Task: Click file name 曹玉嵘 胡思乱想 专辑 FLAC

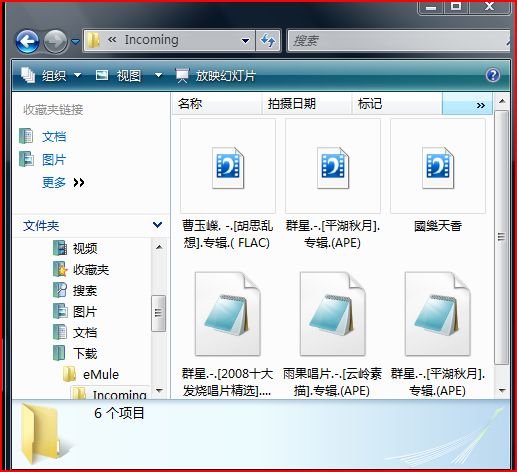Action: point(227,234)
